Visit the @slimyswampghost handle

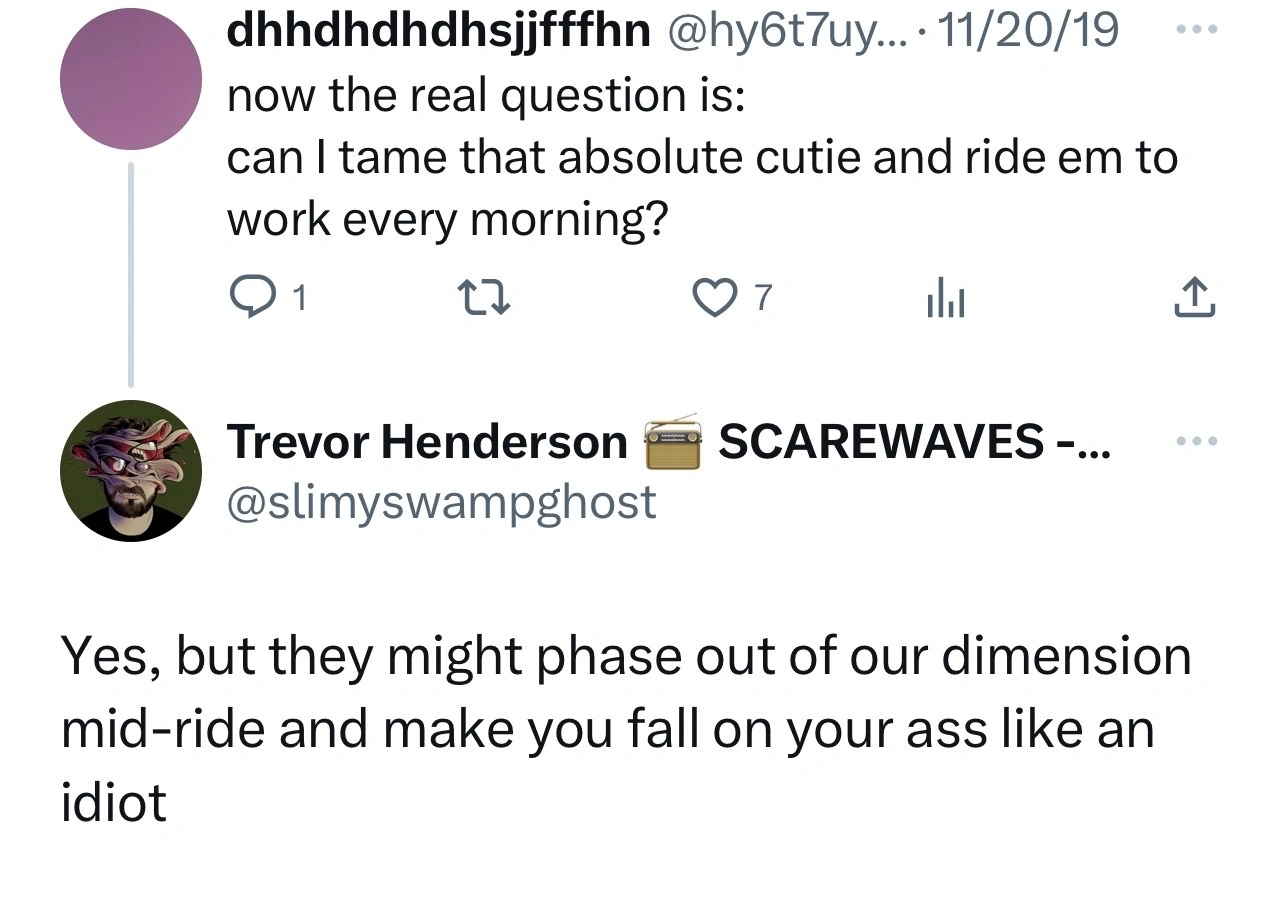pos(442,500)
